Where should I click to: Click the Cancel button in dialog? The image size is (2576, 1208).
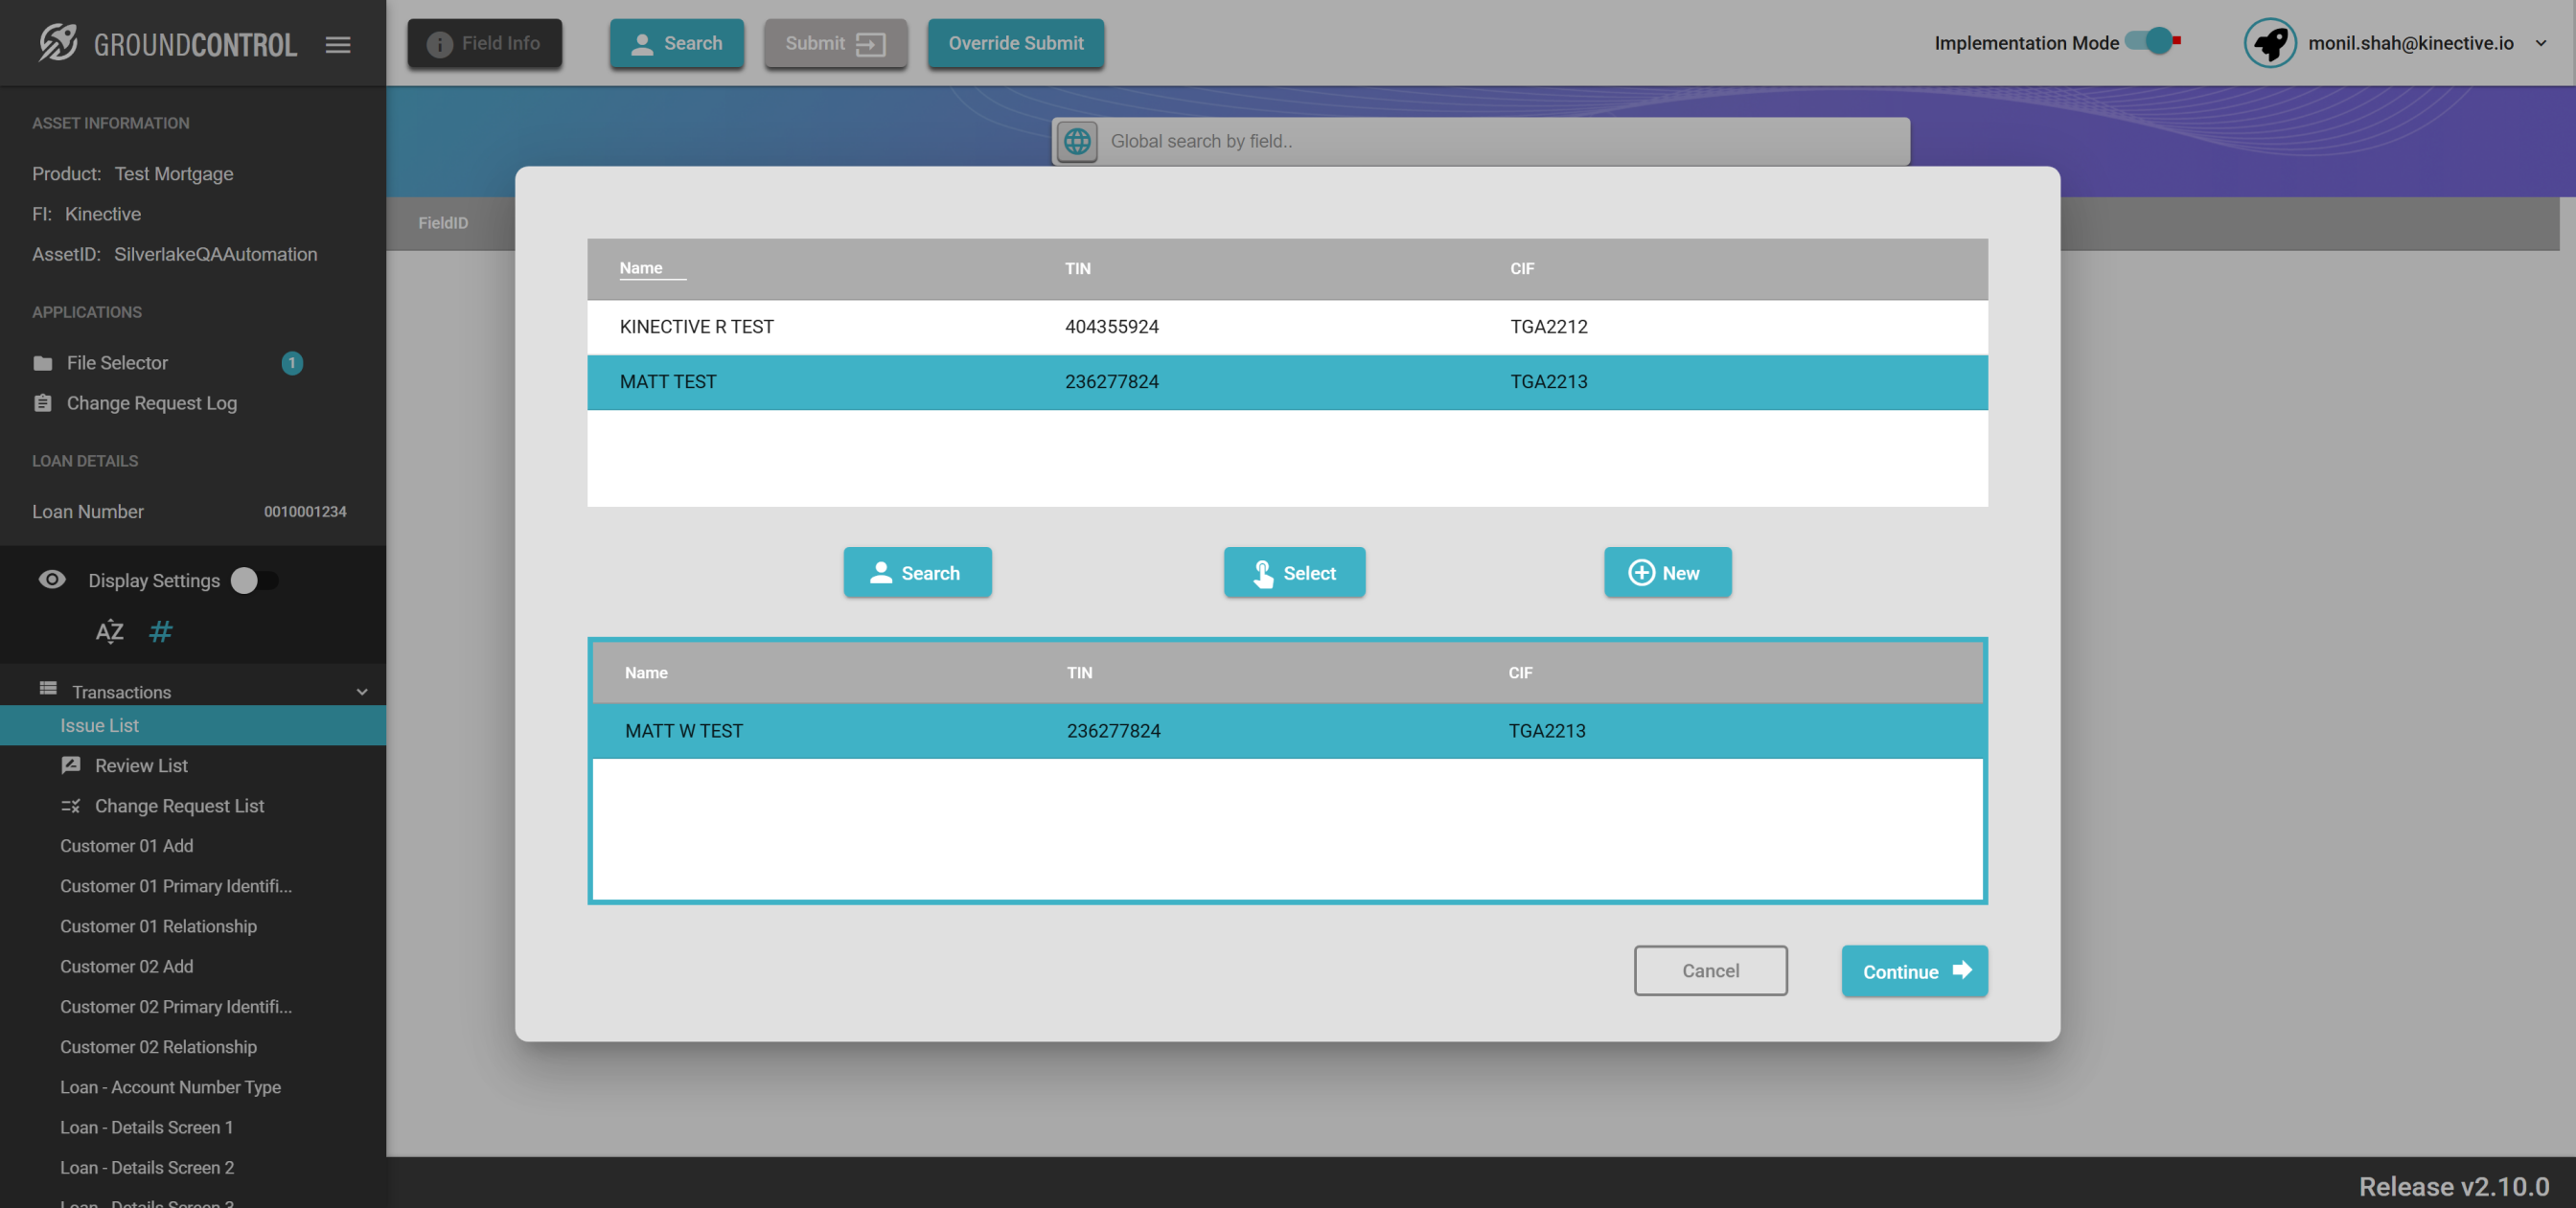point(1710,970)
